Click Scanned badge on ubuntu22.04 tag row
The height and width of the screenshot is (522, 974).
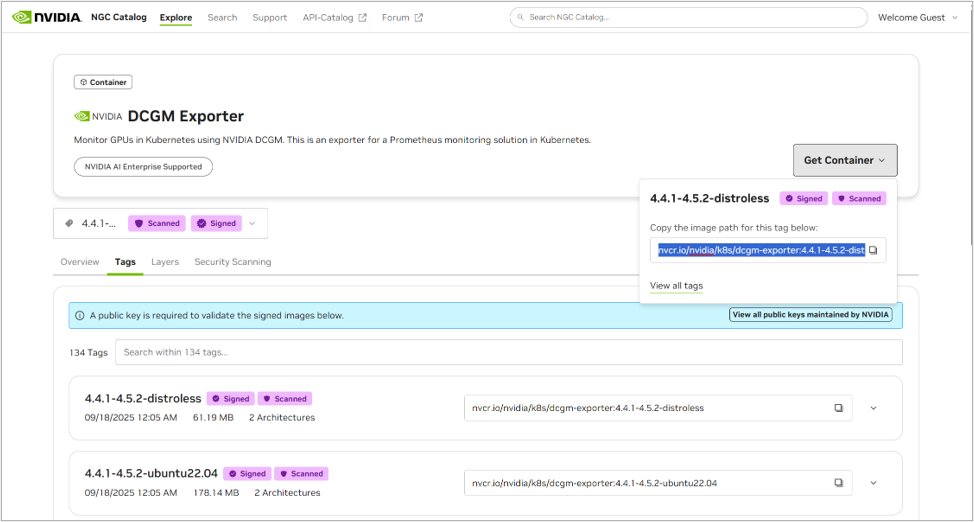point(301,473)
